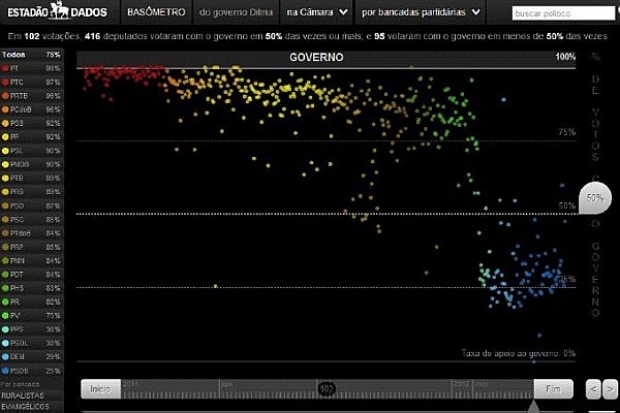Click the orange PCdoB party dot
This screenshot has width=620, height=413.
tap(6, 107)
